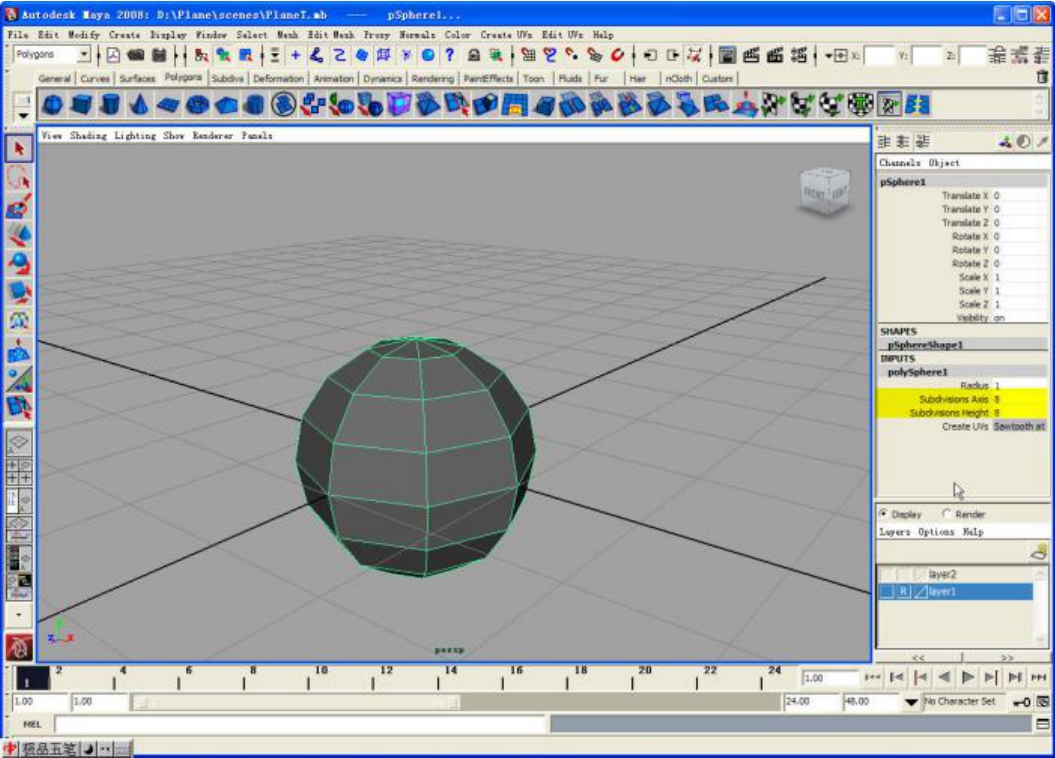
Task: Open the Layers menu in layer editor
Action: coord(894,532)
